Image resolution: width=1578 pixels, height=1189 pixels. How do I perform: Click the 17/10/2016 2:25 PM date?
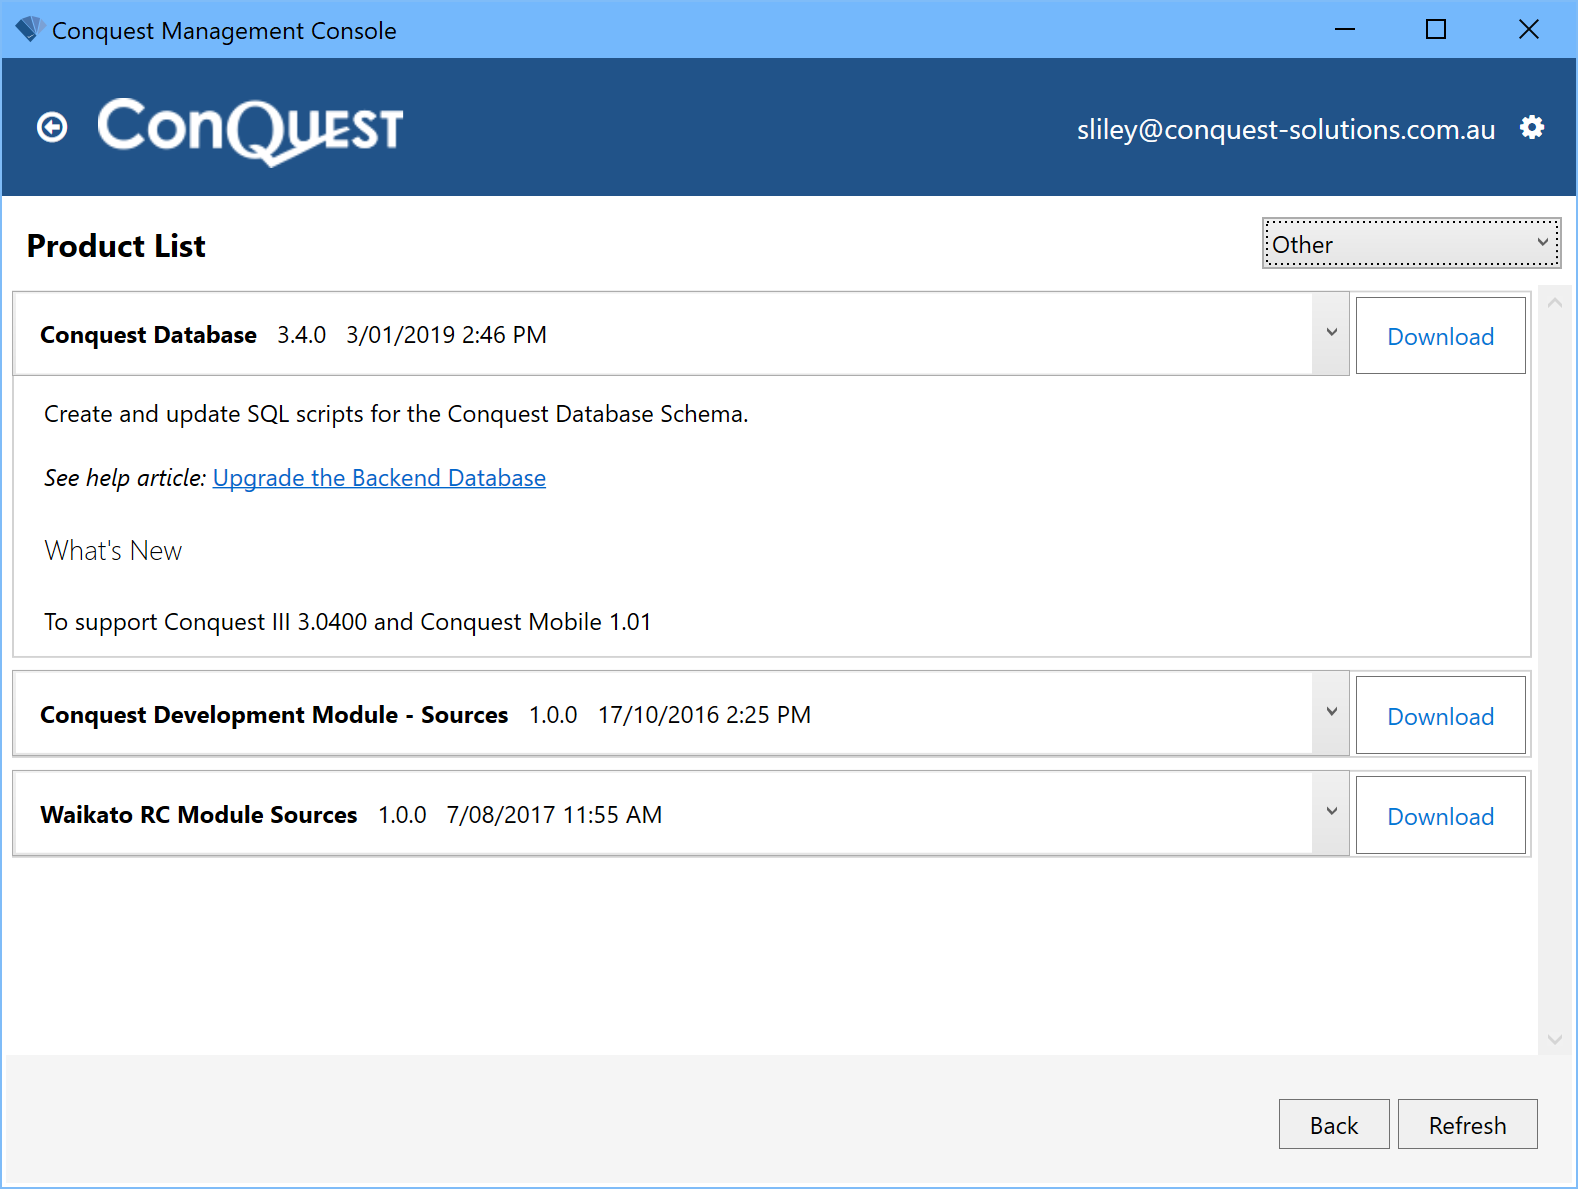click(704, 715)
